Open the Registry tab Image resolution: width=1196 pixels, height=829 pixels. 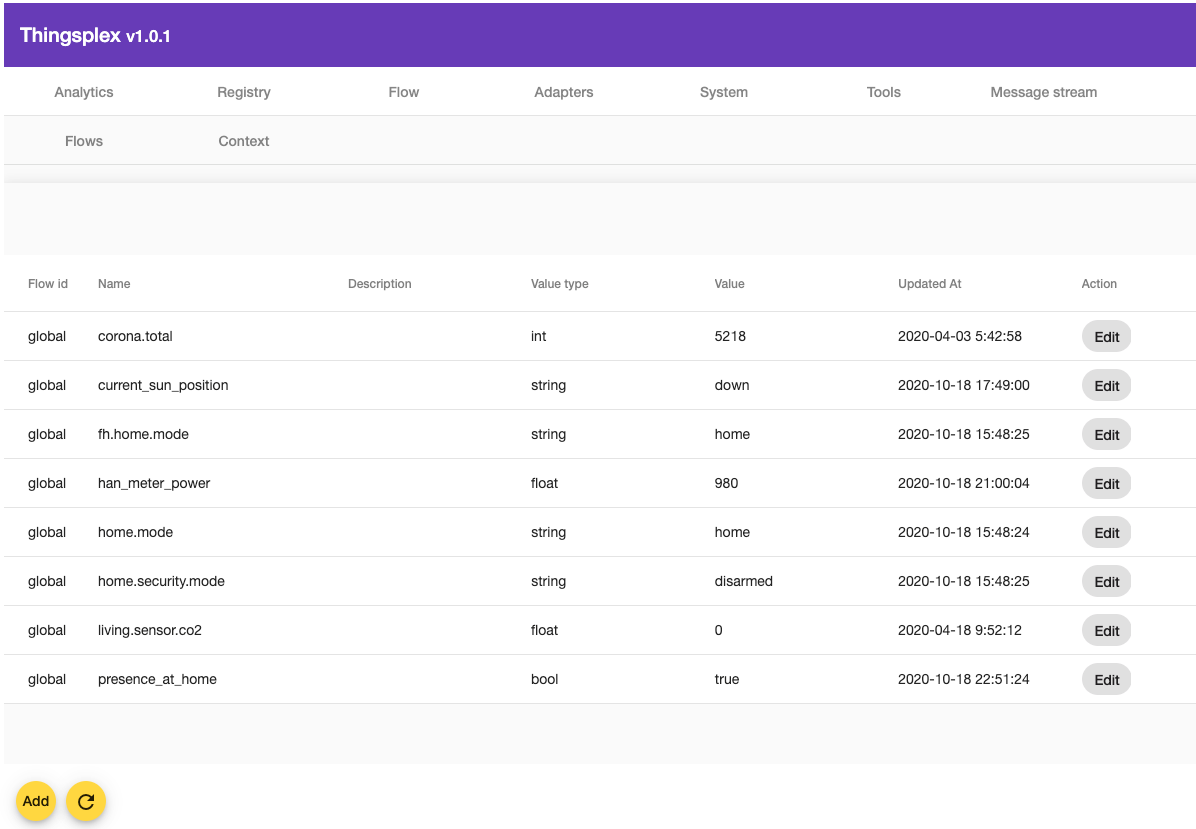click(x=244, y=92)
